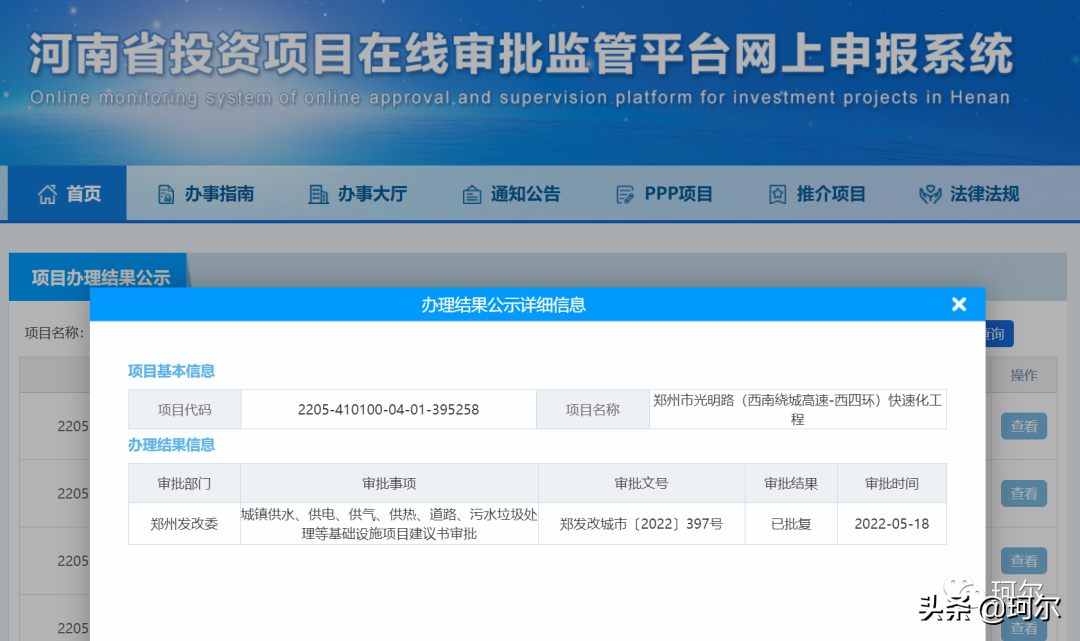This screenshot has width=1080, height=641.
Task: Click the edit-form icon beside PPP项目
Action: [x=625, y=195]
